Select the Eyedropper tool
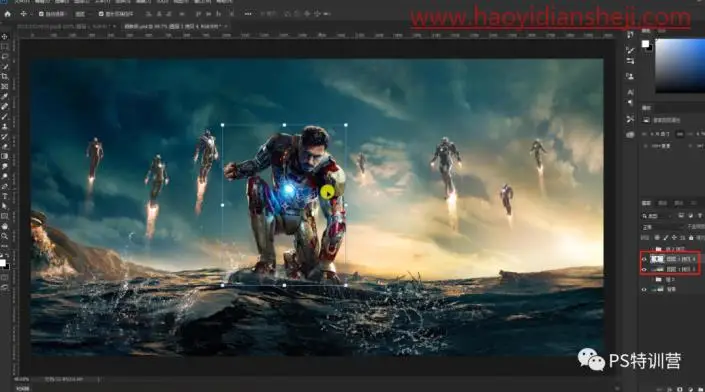This screenshot has height=392, width=705. 4,96
